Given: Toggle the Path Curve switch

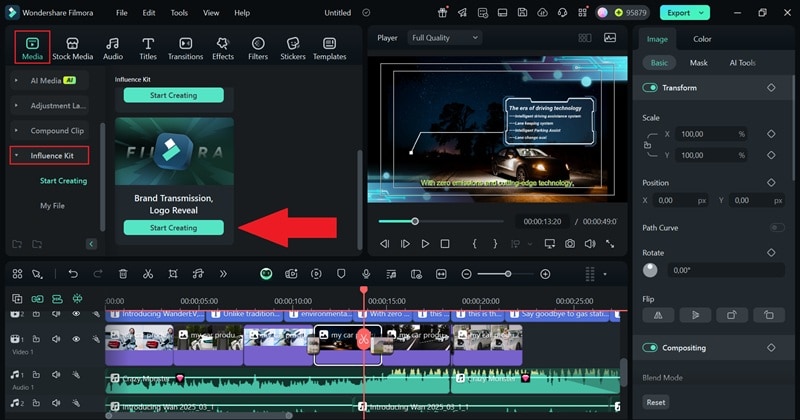Looking at the screenshot, I should [x=777, y=228].
